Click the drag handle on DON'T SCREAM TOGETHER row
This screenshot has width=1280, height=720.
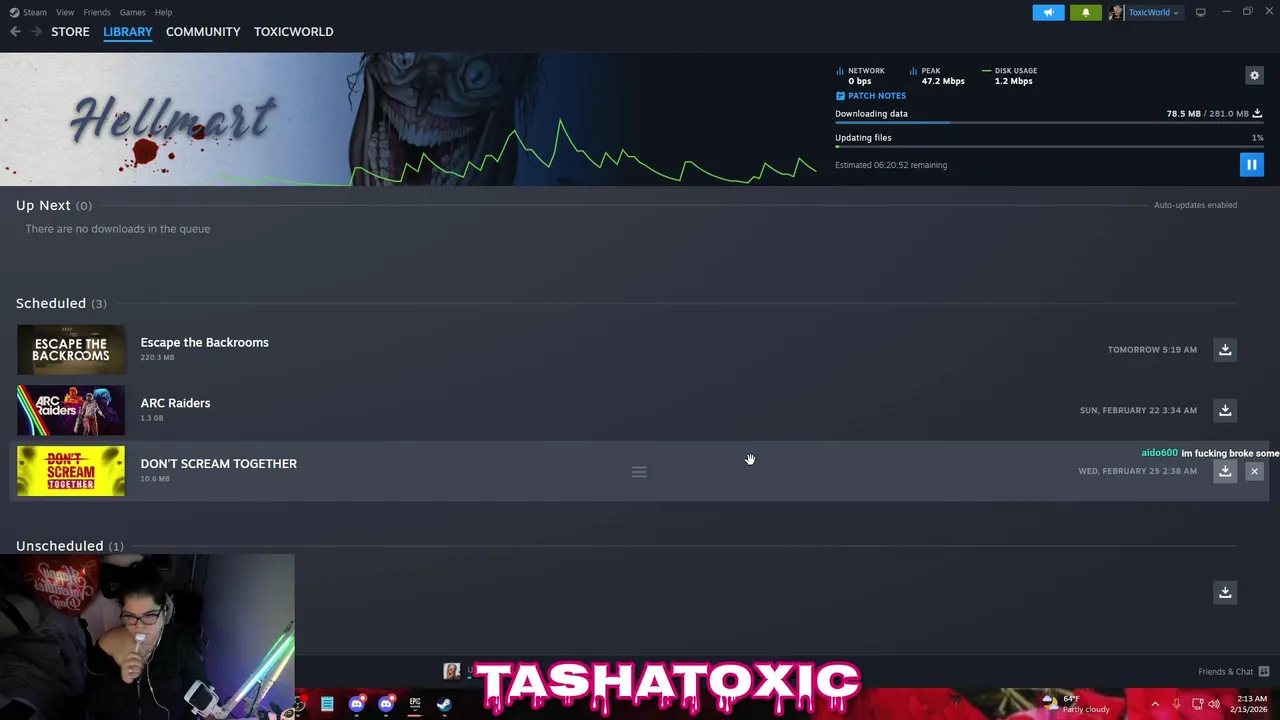click(639, 472)
